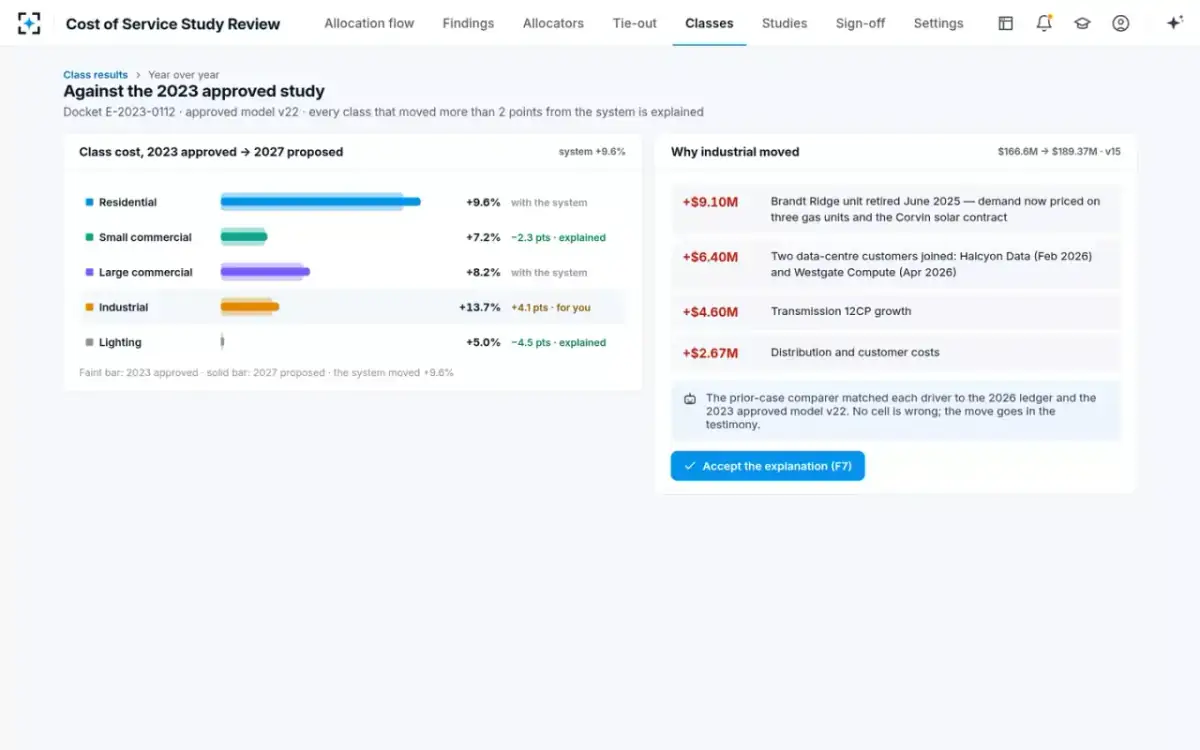Follow the Class results breadcrumb link
1200x750 pixels.
tap(95, 75)
